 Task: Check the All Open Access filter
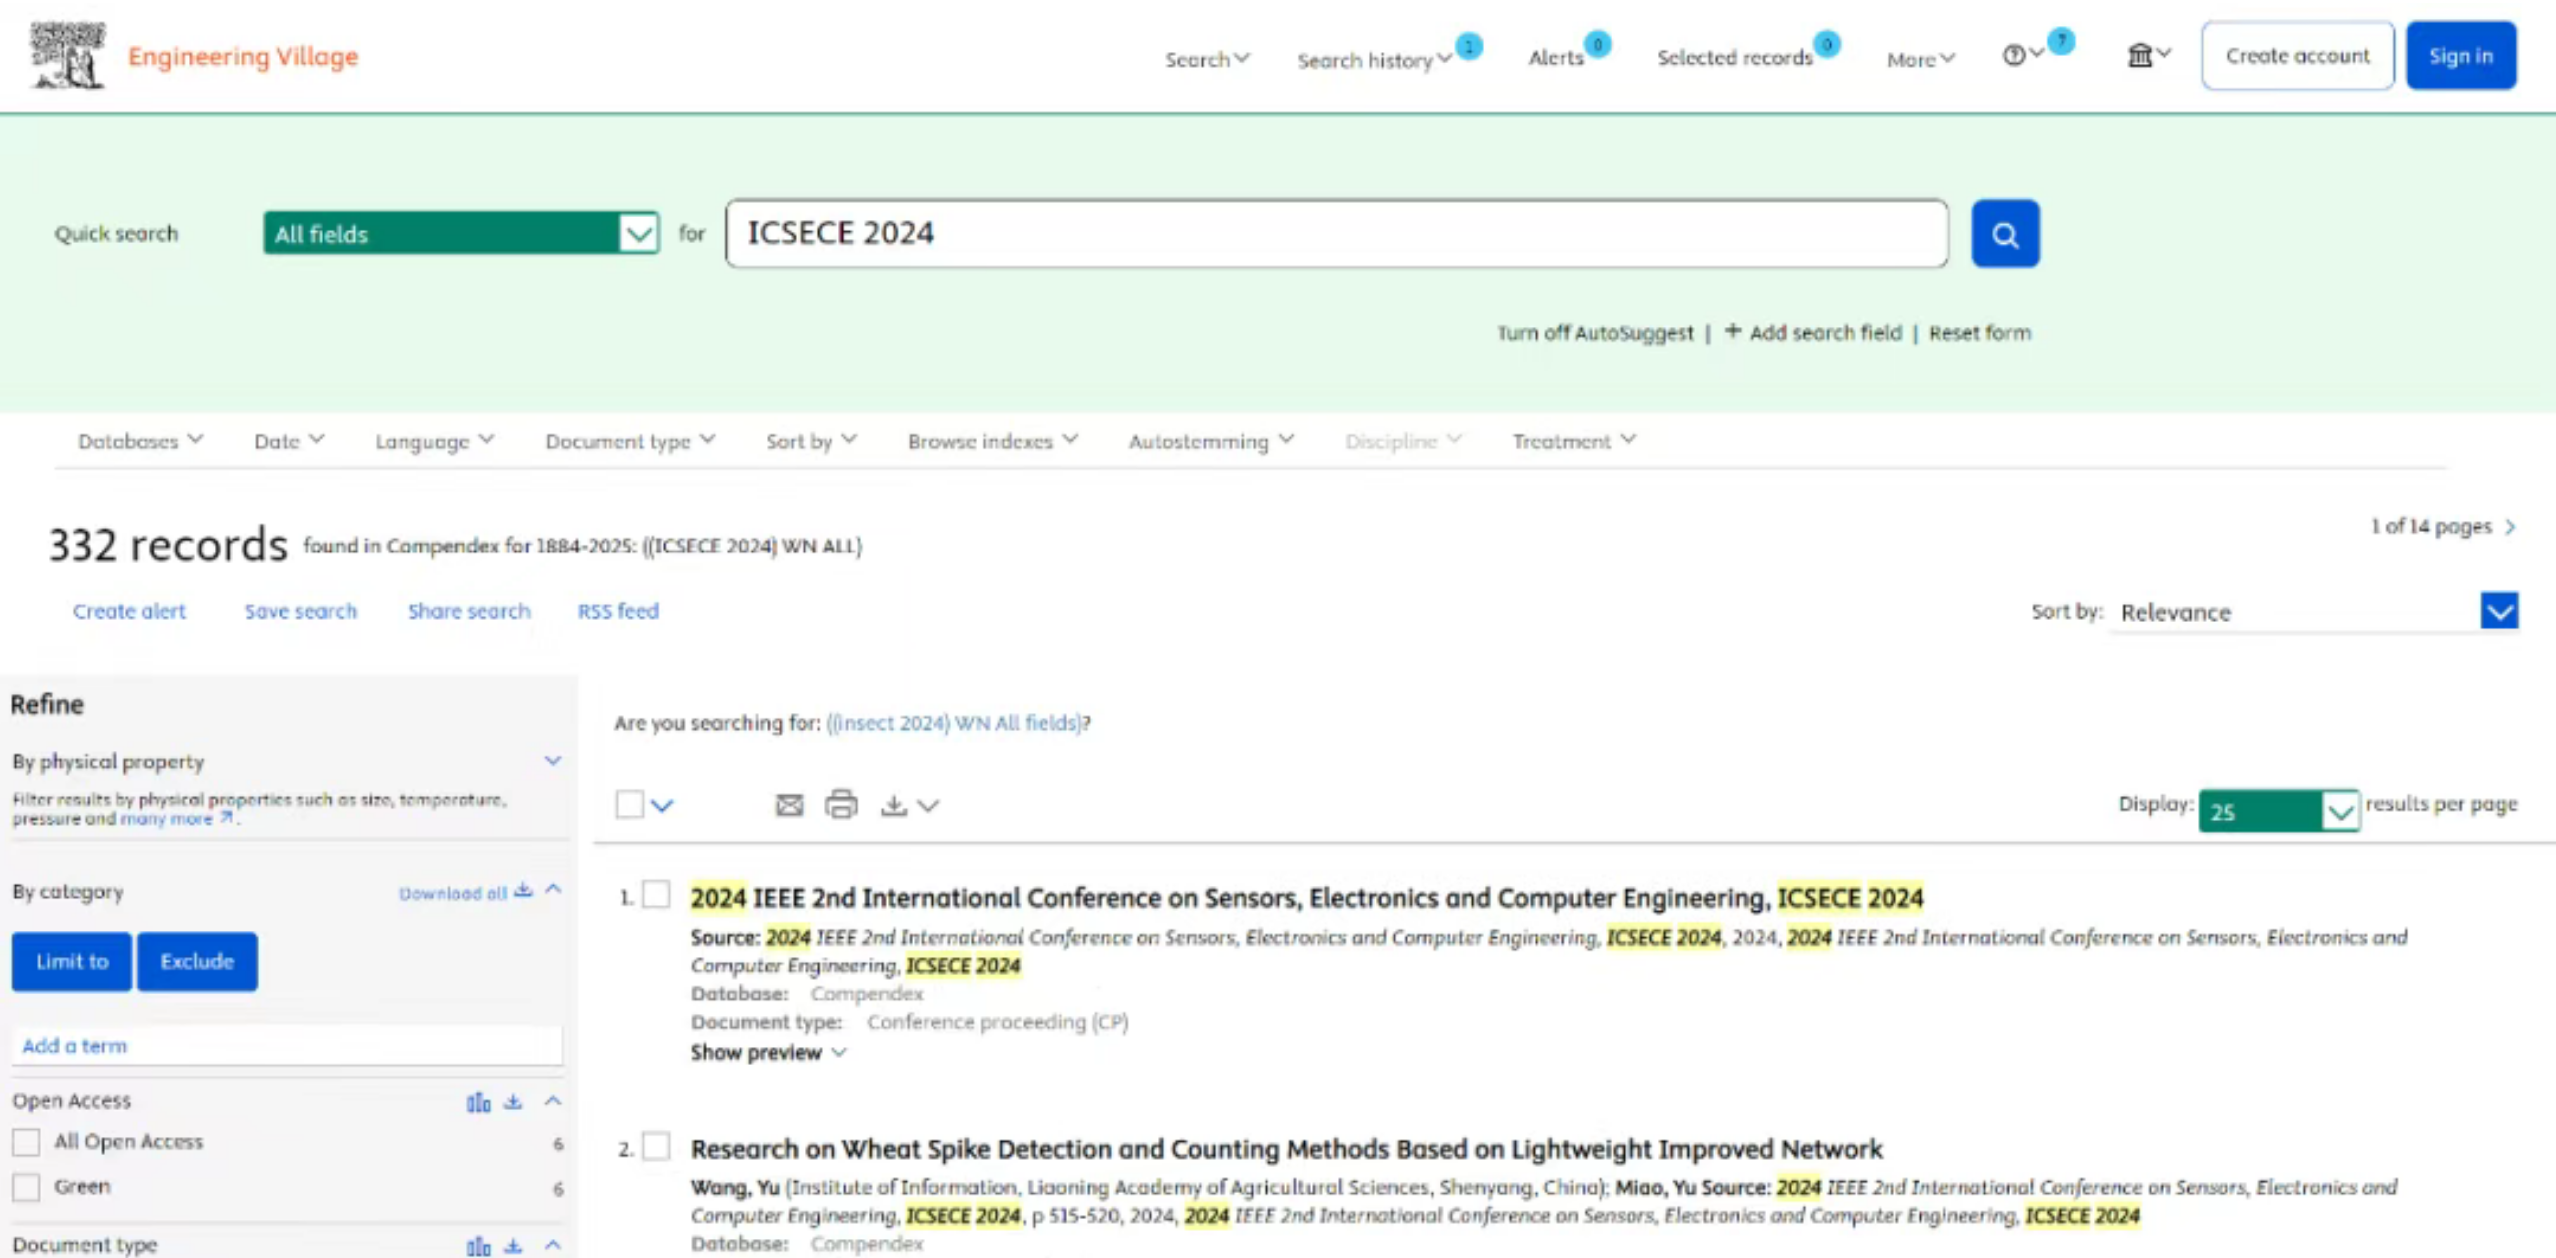point(26,1142)
